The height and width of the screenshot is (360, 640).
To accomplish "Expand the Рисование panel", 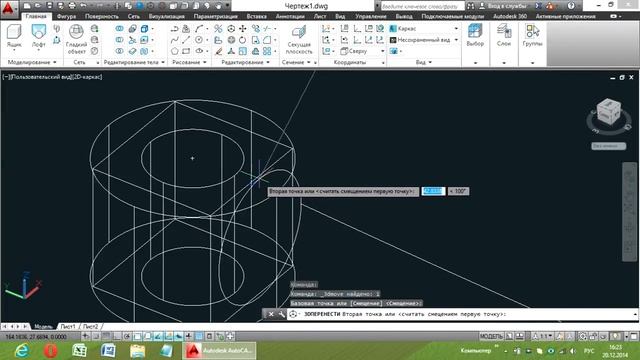I will [x=189, y=62].
